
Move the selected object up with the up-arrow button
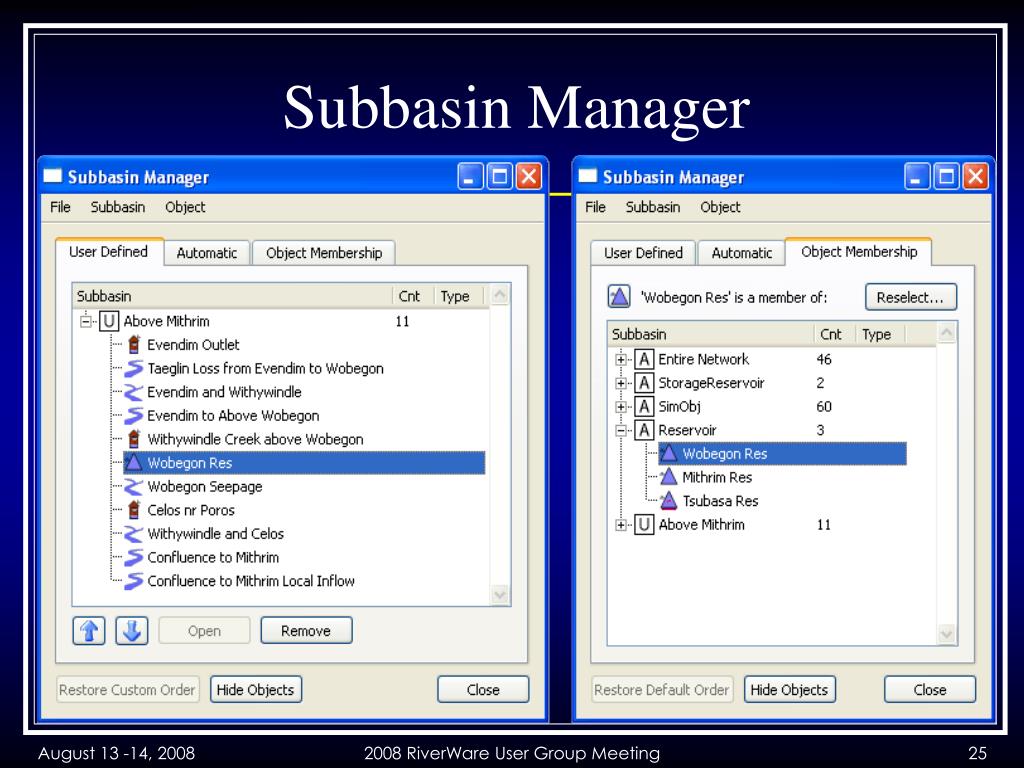(x=89, y=631)
